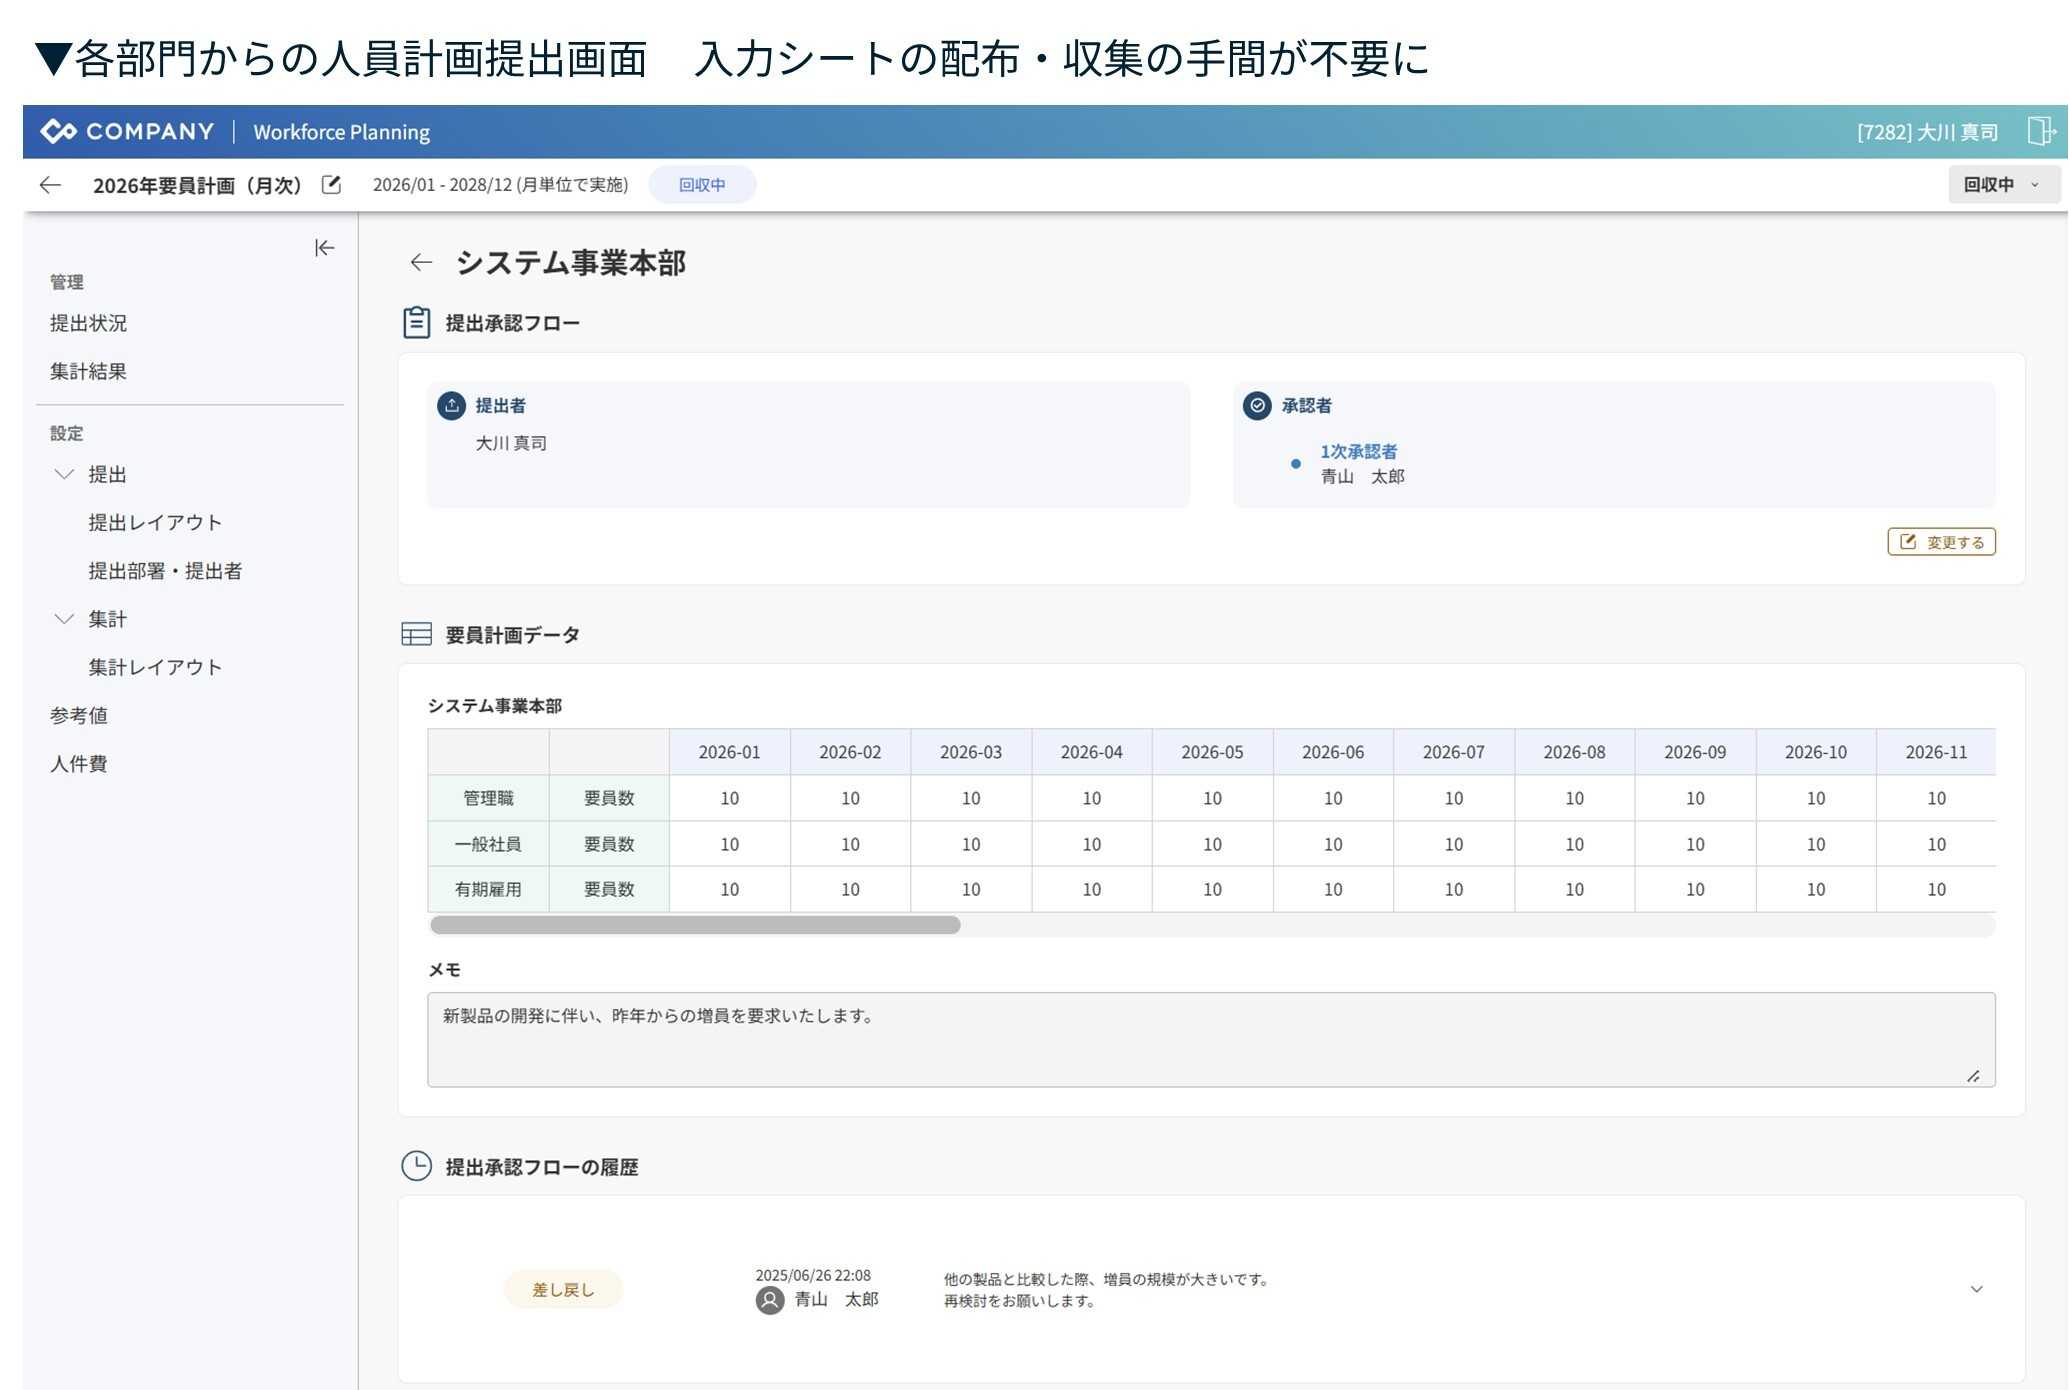Expand the 差し戻し history entry chevron
2069x1390 pixels.
[x=1976, y=1289]
